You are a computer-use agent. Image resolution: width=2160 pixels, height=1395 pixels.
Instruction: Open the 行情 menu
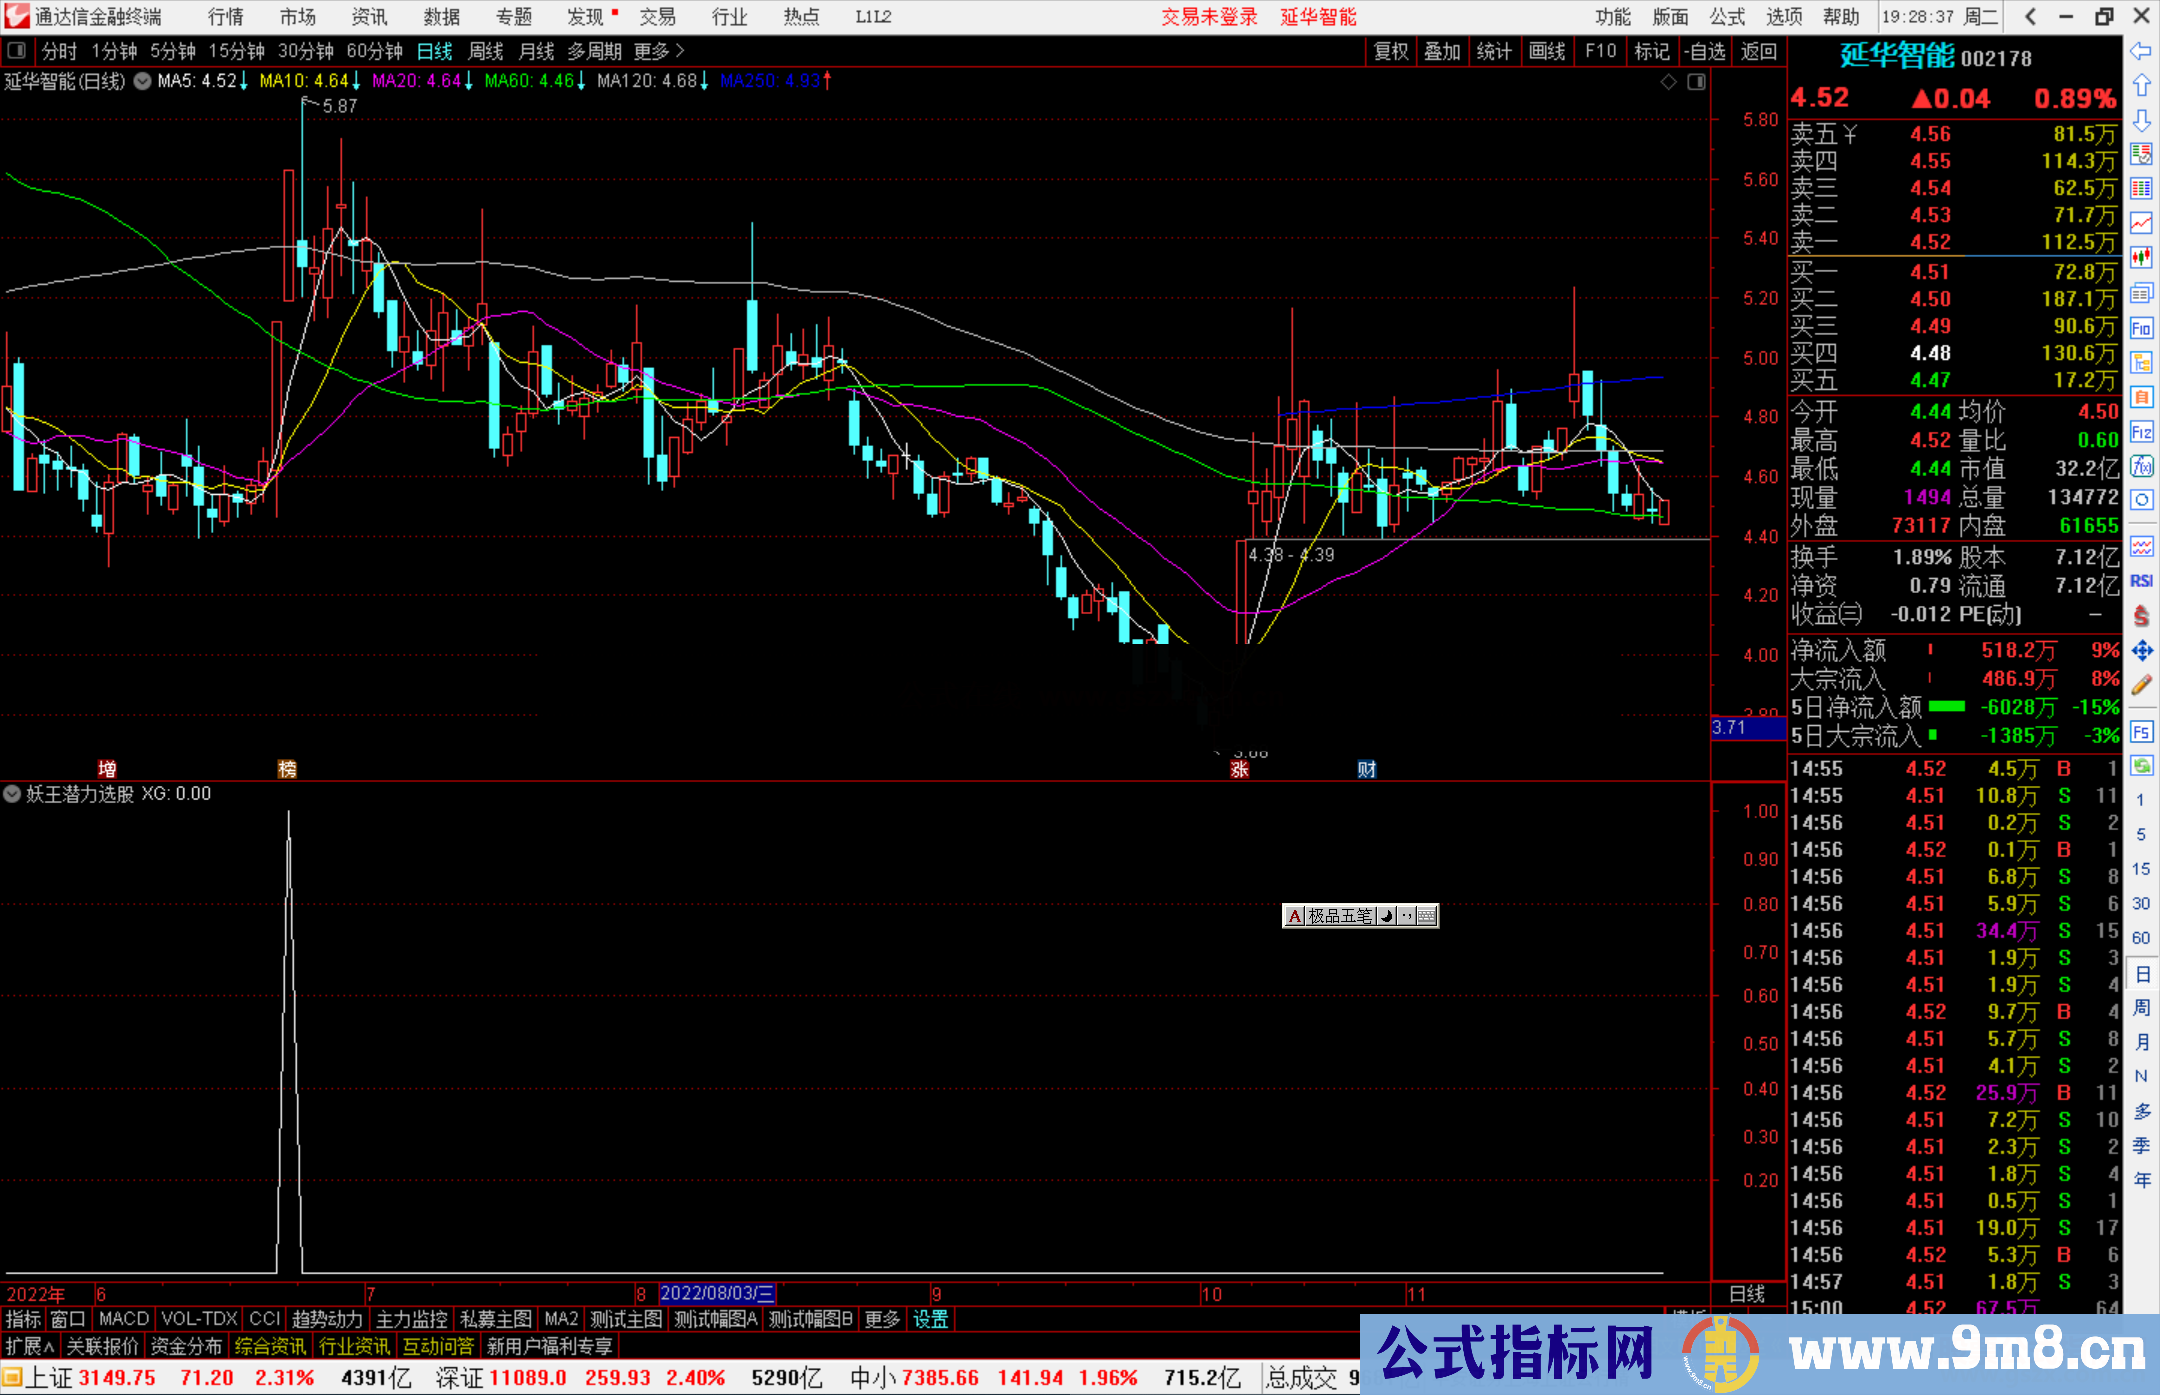[x=226, y=17]
